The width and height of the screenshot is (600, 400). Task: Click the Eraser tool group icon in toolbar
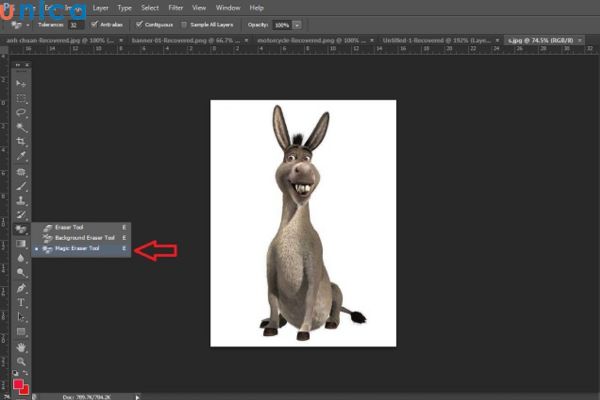click(21, 229)
